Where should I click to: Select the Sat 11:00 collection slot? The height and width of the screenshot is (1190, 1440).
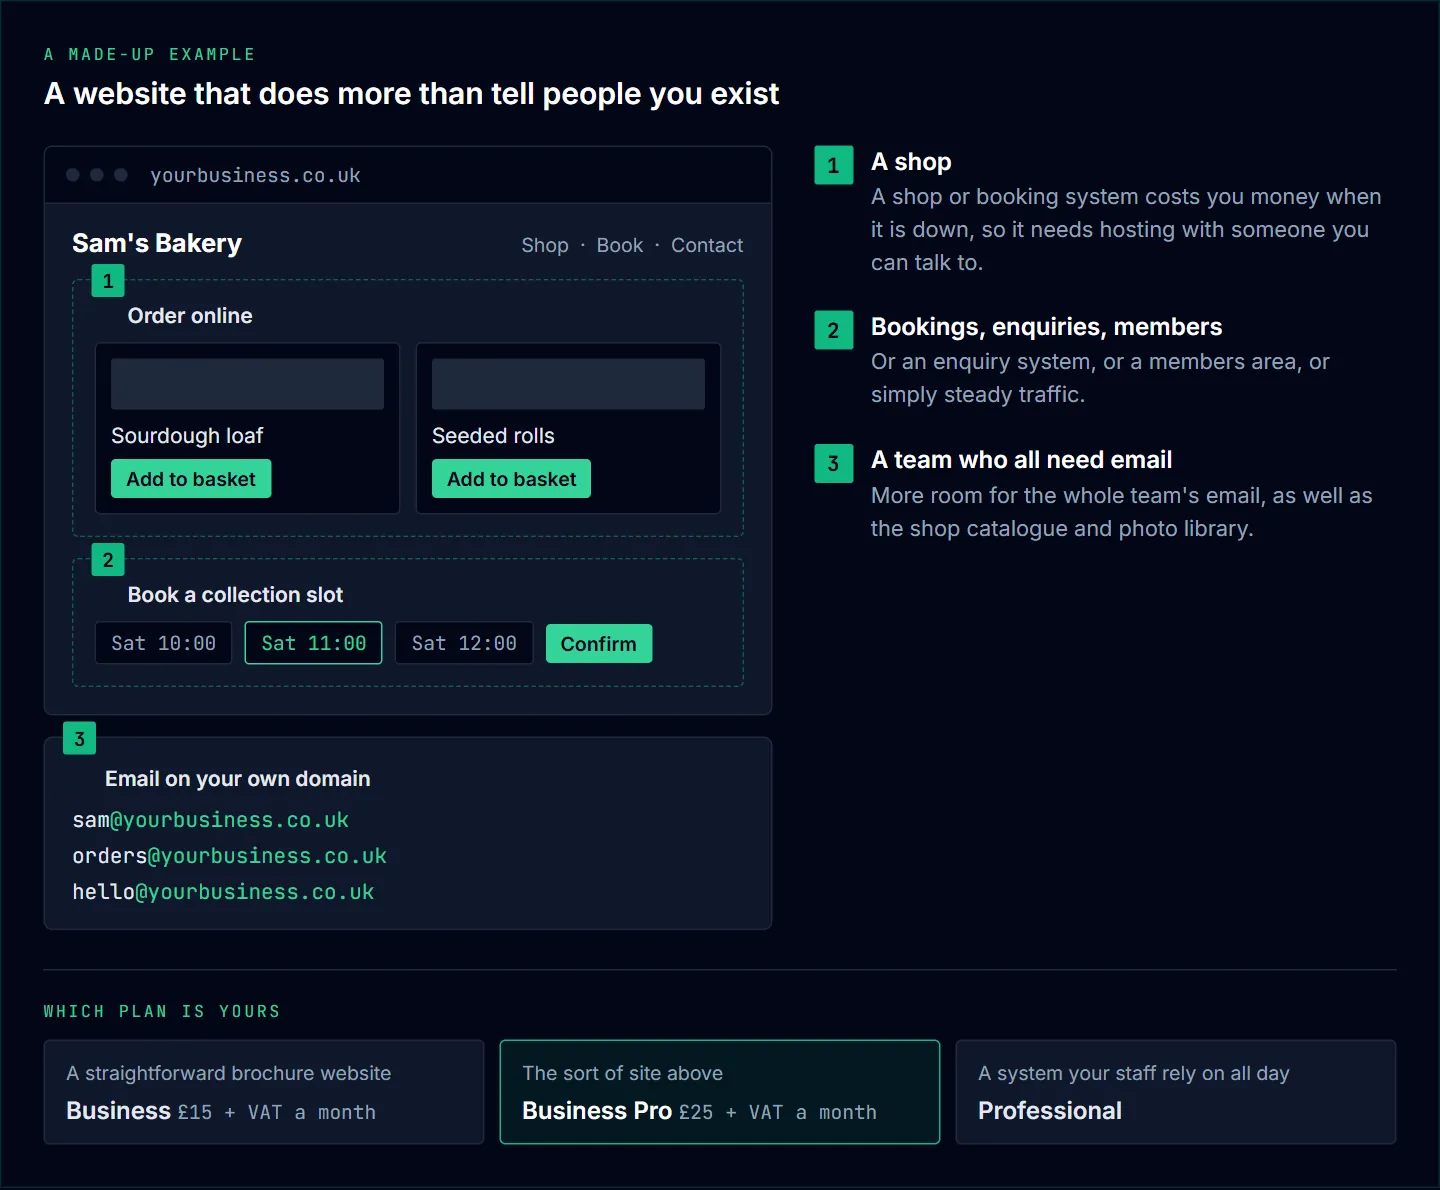click(x=313, y=643)
